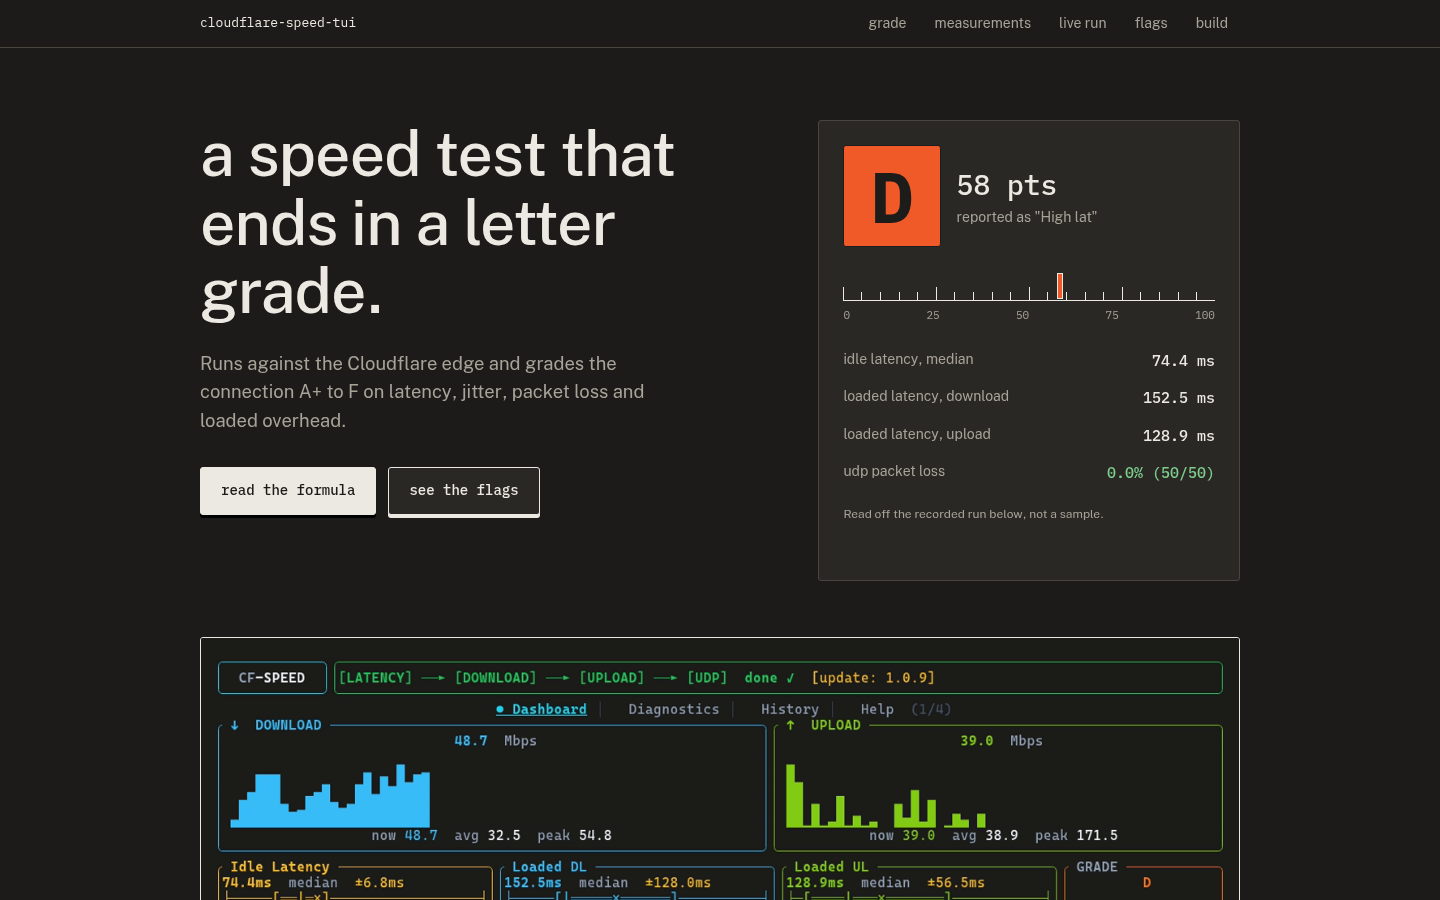Click the Loaded UL panel title
The height and width of the screenshot is (900, 1440).
click(831, 867)
